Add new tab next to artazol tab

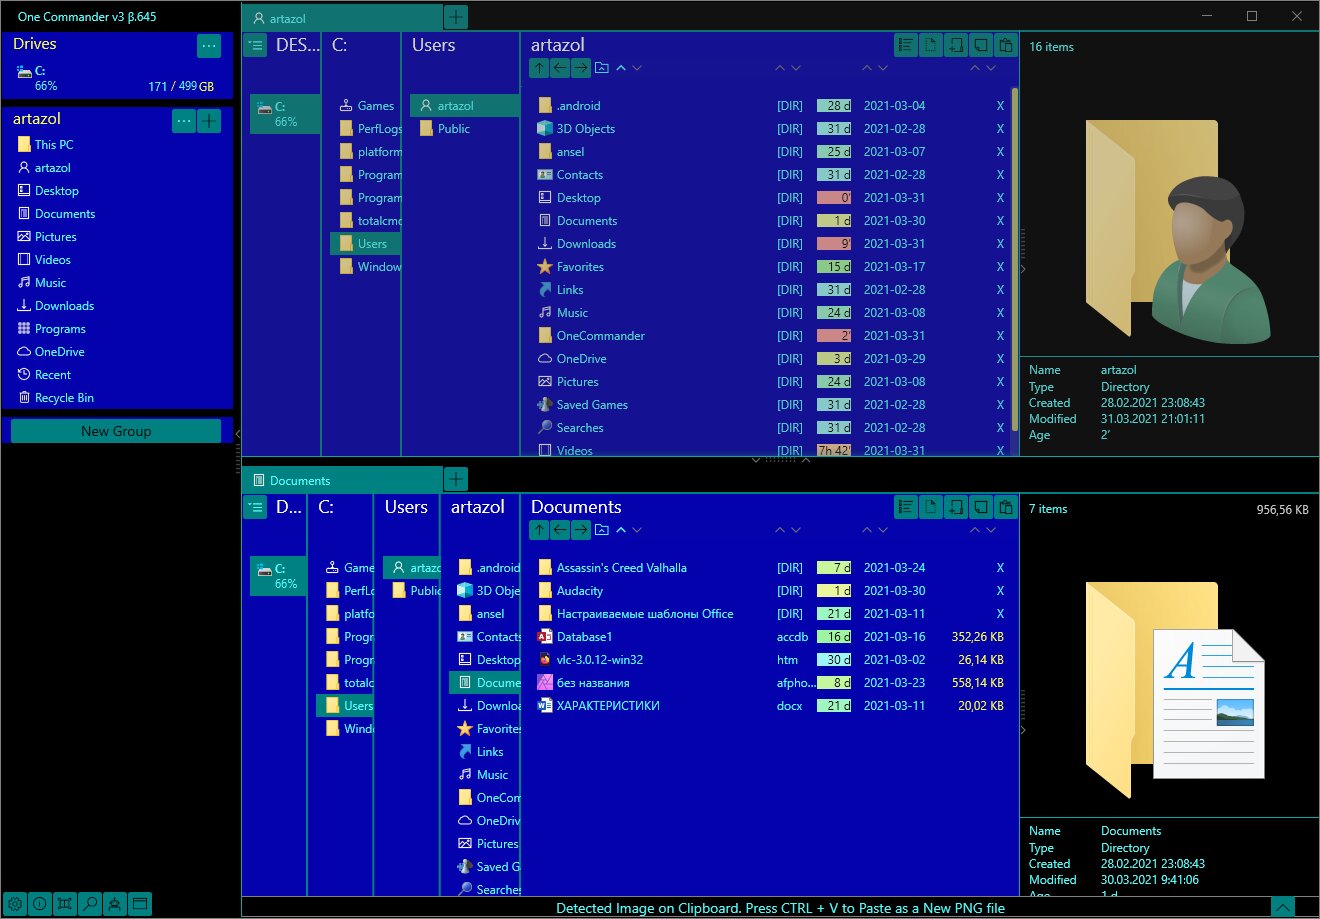[455, 17]
